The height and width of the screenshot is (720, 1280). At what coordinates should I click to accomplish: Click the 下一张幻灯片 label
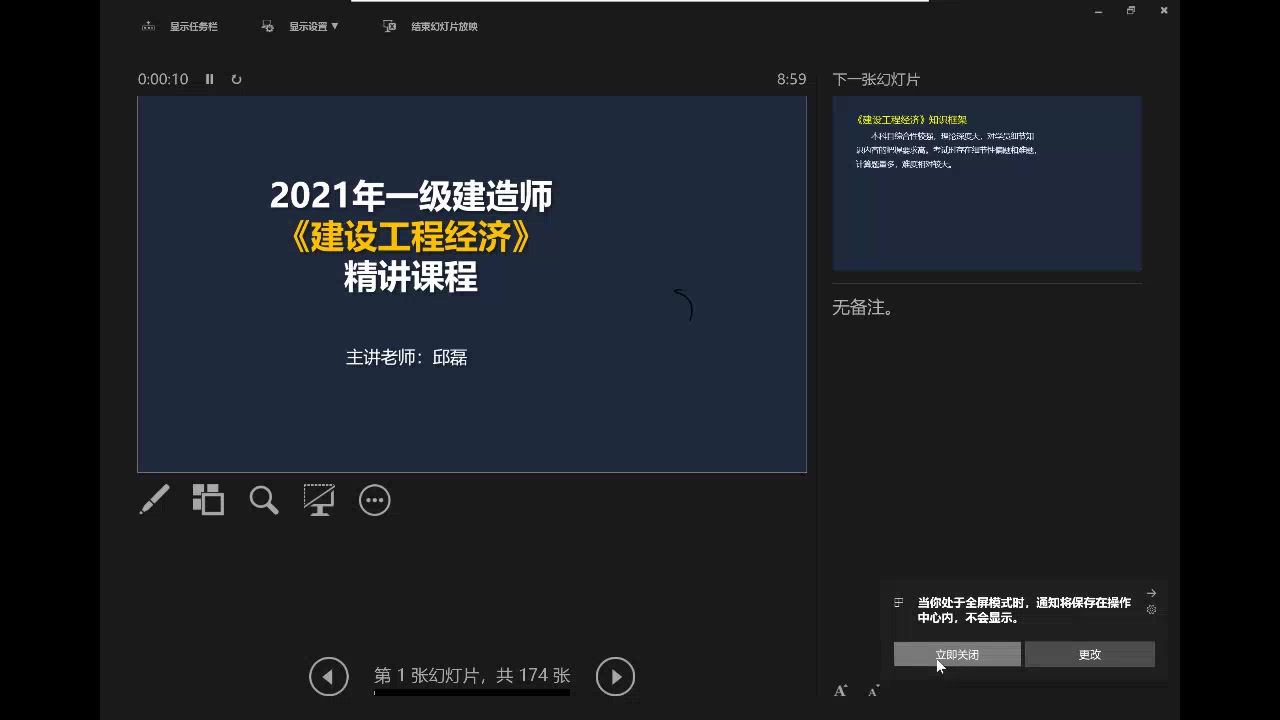pyautogui.click(x=876, y=79)
